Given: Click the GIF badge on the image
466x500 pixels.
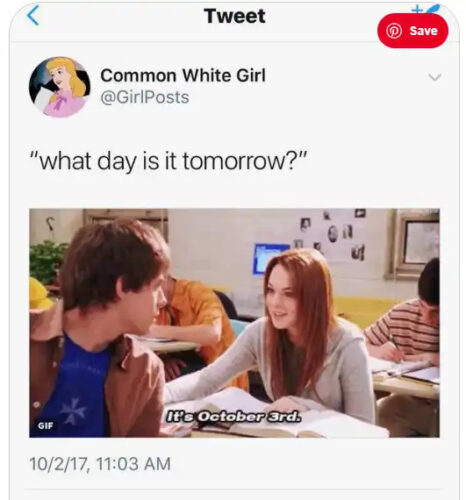Looking at the screenshot, I should [x=45, y=426].
